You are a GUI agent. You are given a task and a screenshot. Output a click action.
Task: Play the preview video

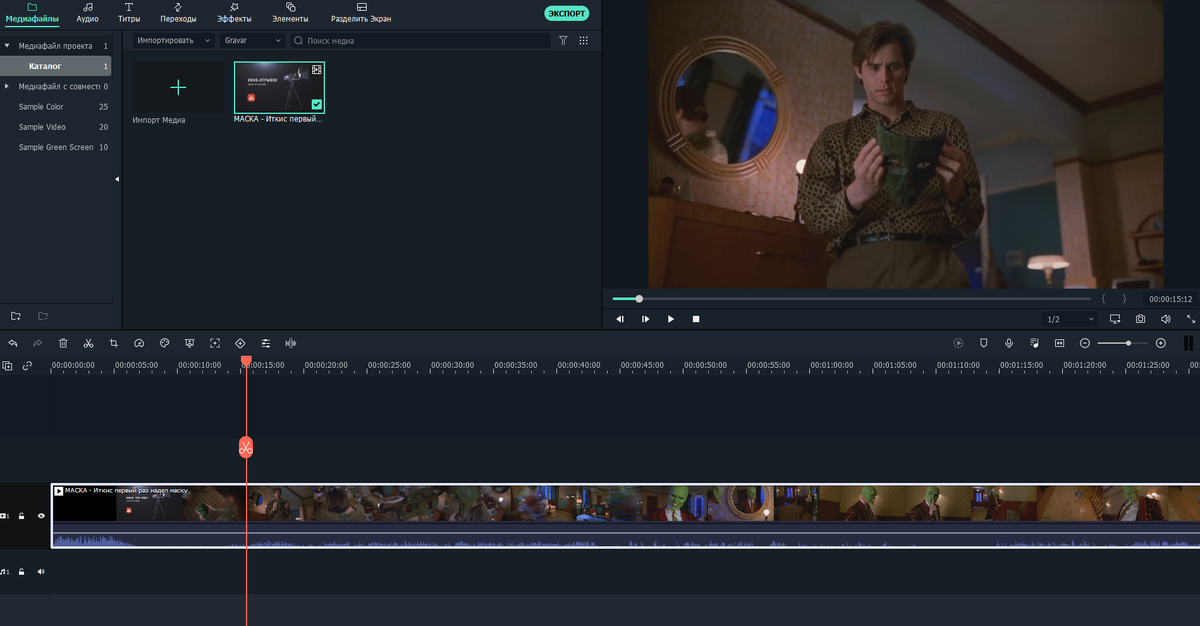click(670, 319)
